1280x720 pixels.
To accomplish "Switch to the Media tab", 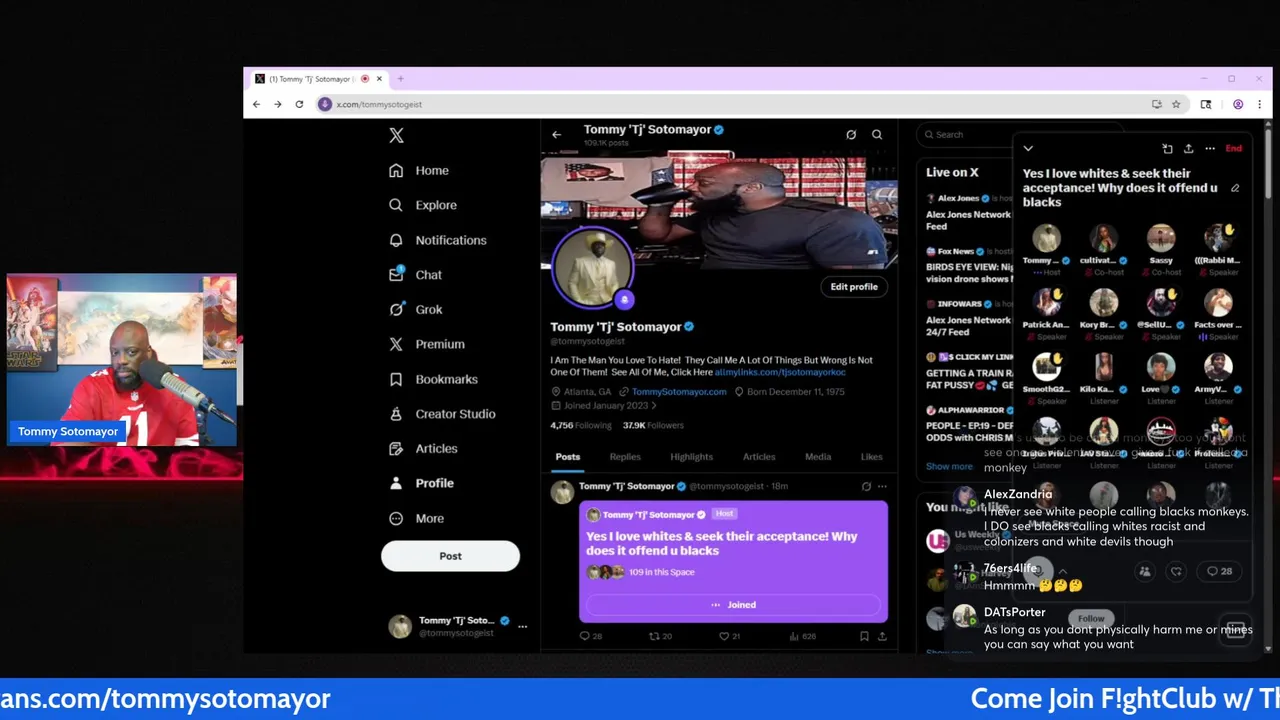I will pyautogui.click(x=818, y=457).
